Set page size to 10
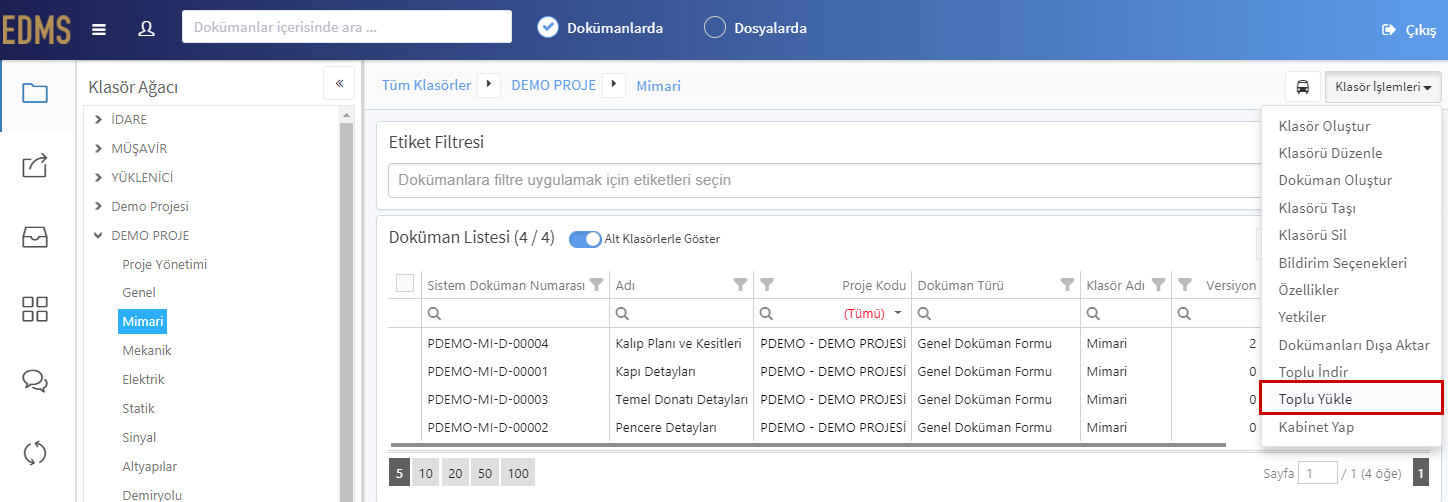1448x502 pixels. [424, 473]
